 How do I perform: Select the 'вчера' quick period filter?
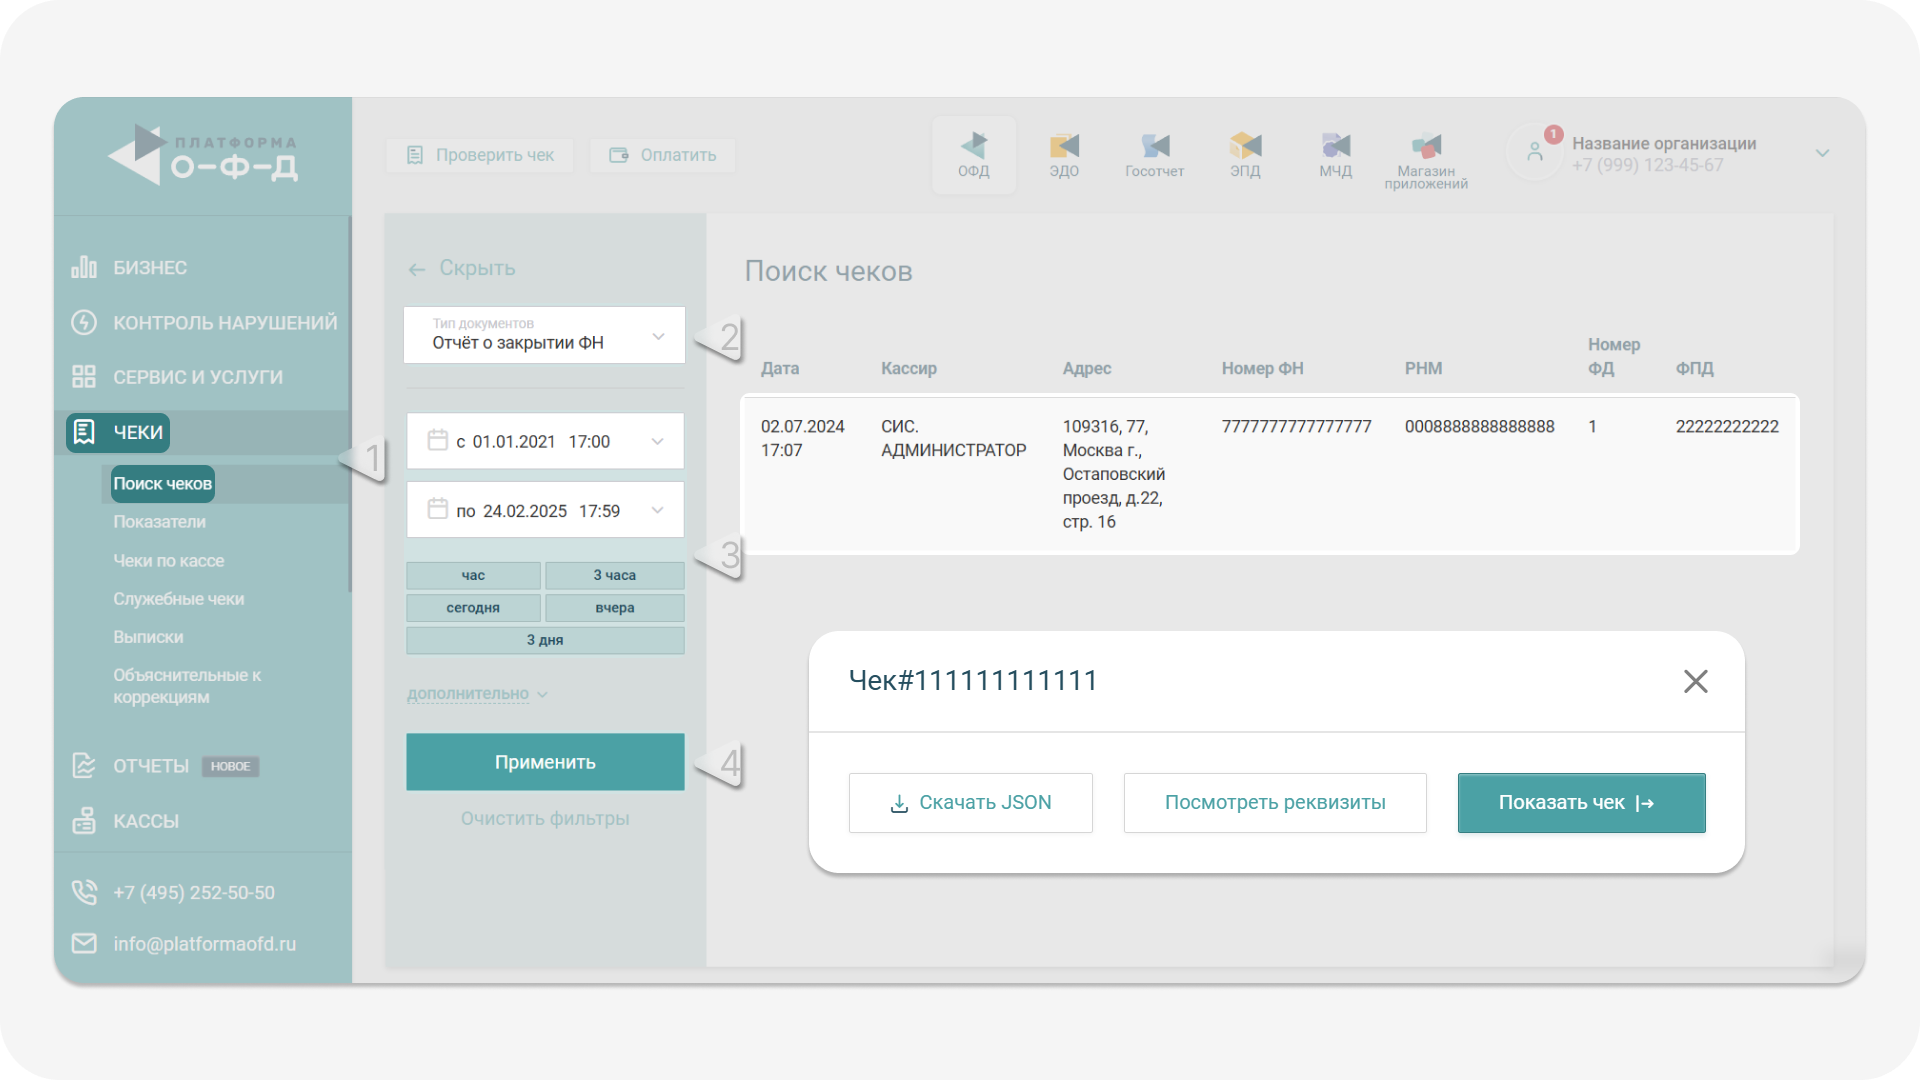614,608
